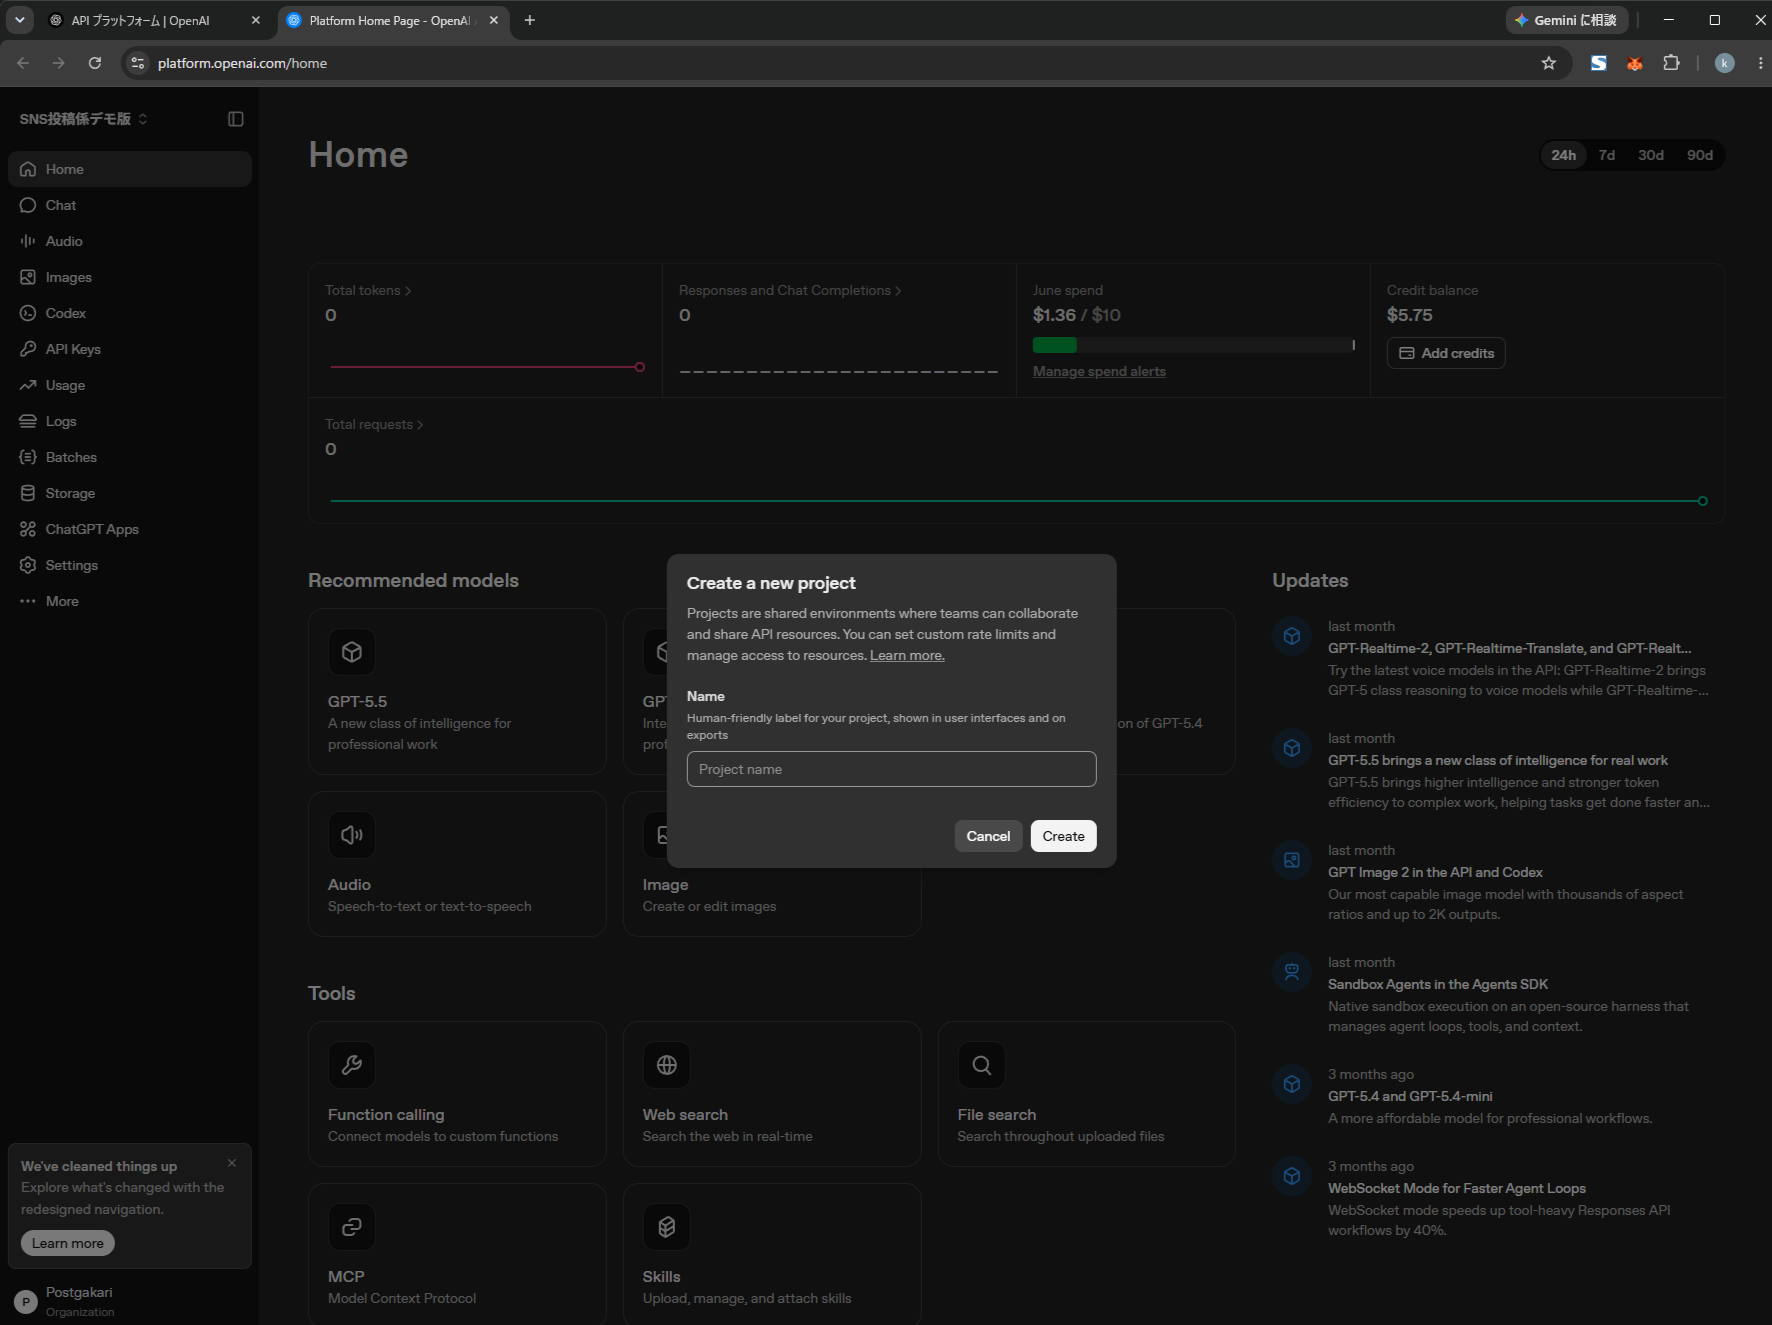Focus the Project name input field
Screen dimensions: 1772x1325
click(892, 769)
